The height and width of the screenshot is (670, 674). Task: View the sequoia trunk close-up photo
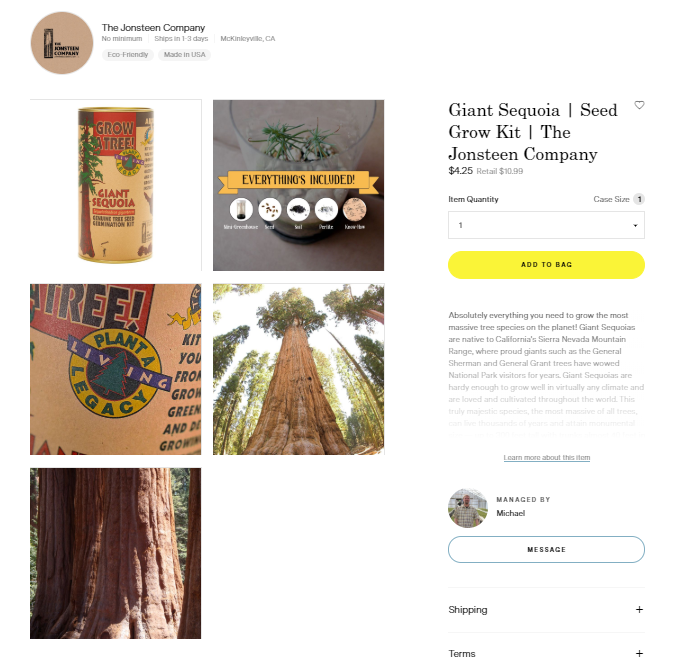[116, 553]
